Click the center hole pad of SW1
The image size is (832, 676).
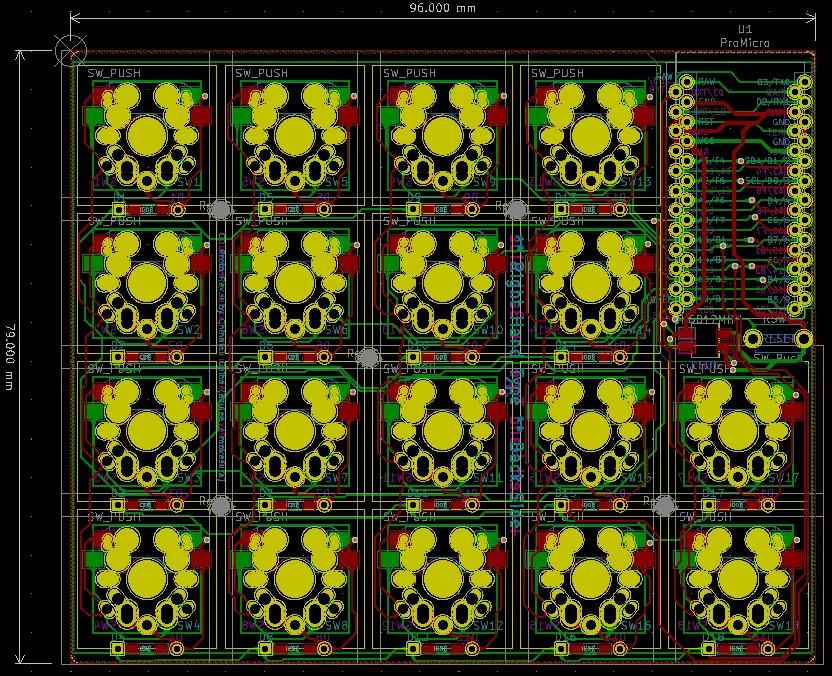[147, 135]
